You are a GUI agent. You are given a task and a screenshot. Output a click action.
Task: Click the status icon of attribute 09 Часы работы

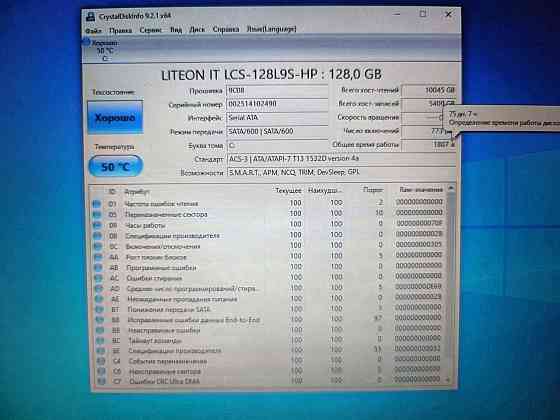[97, 225]
